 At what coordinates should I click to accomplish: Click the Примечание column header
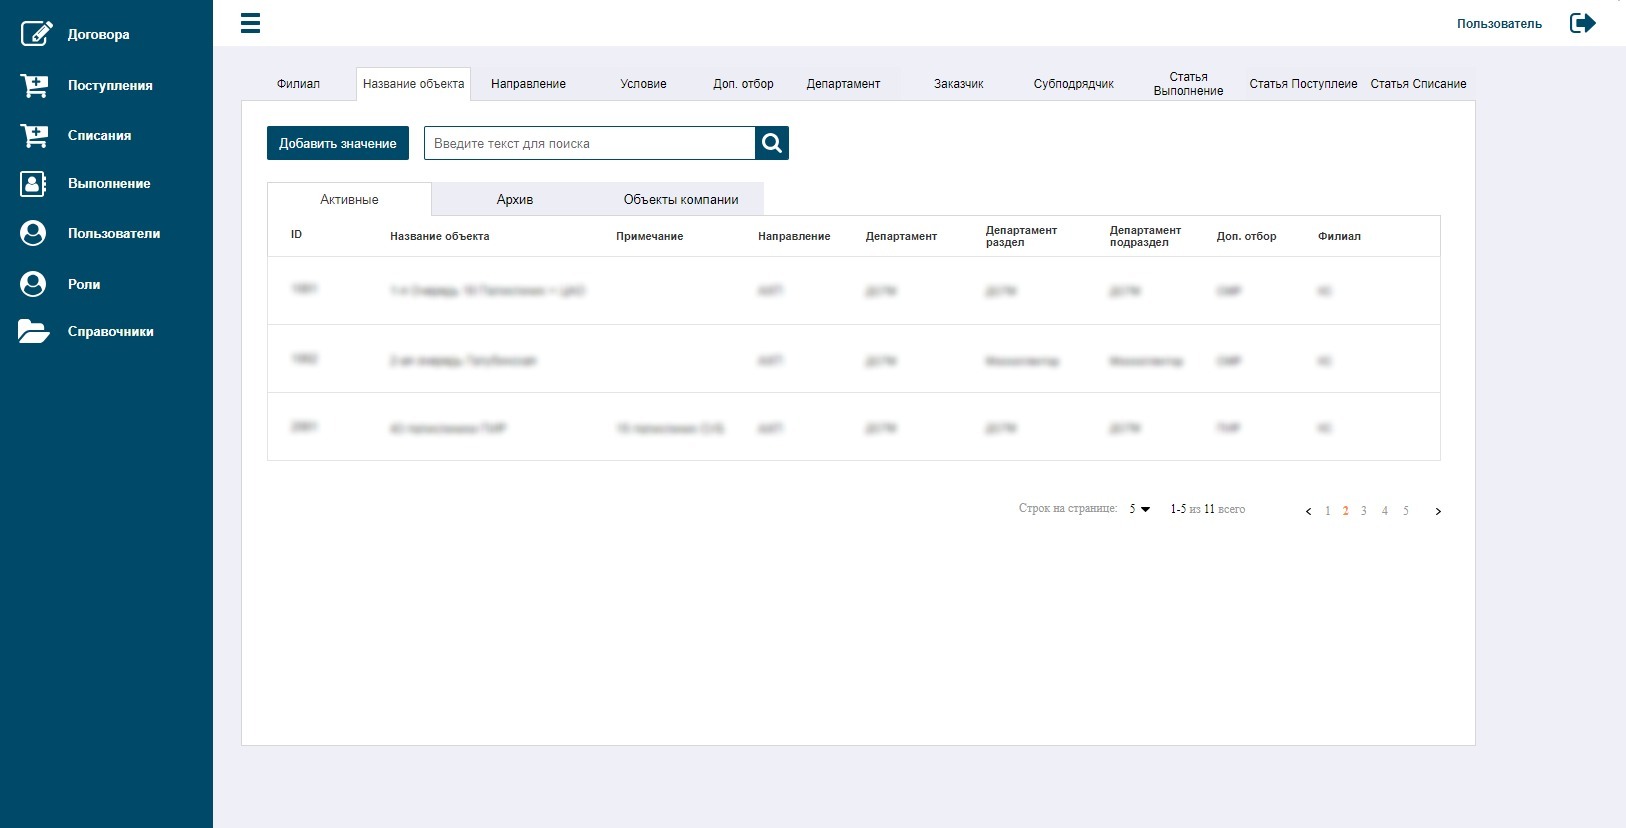[650, 236]
